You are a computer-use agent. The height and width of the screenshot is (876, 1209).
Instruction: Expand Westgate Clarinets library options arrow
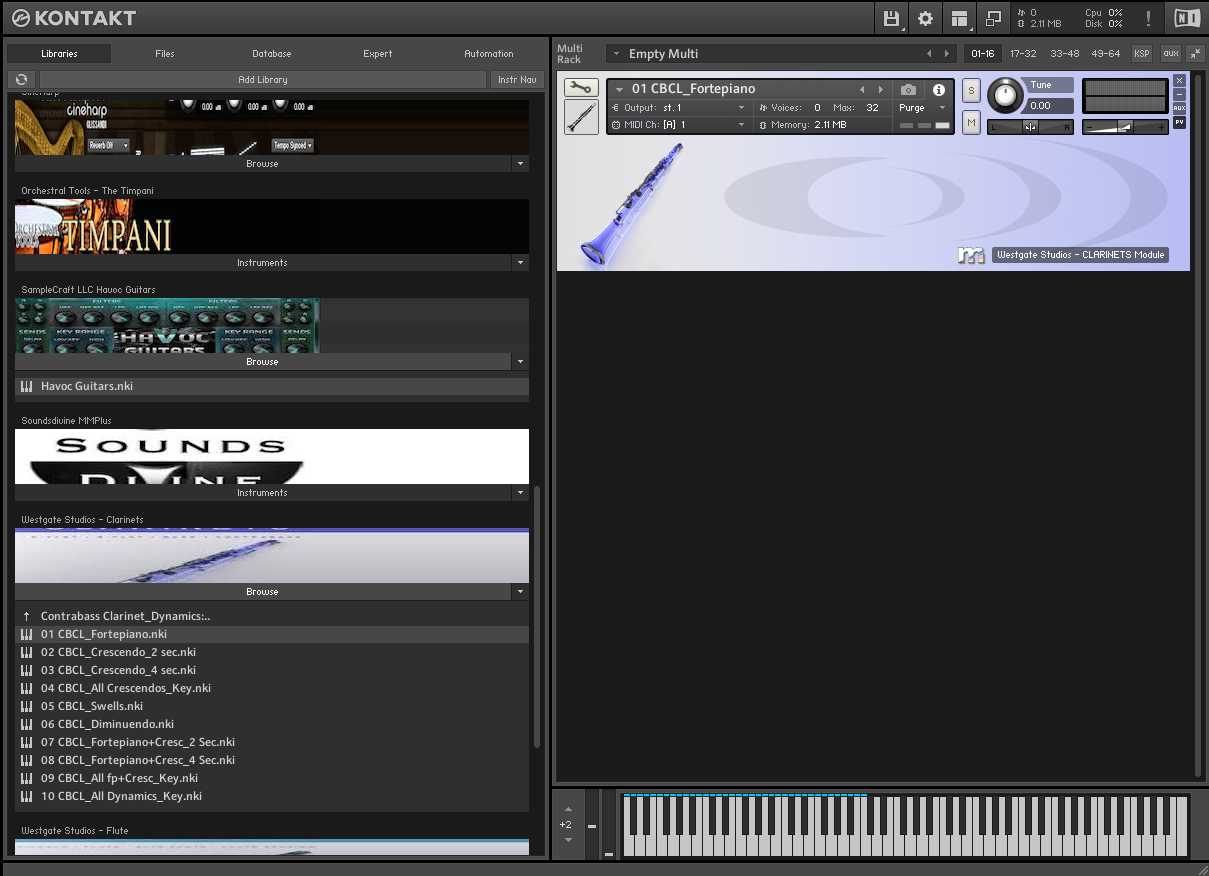click(519, 592)
